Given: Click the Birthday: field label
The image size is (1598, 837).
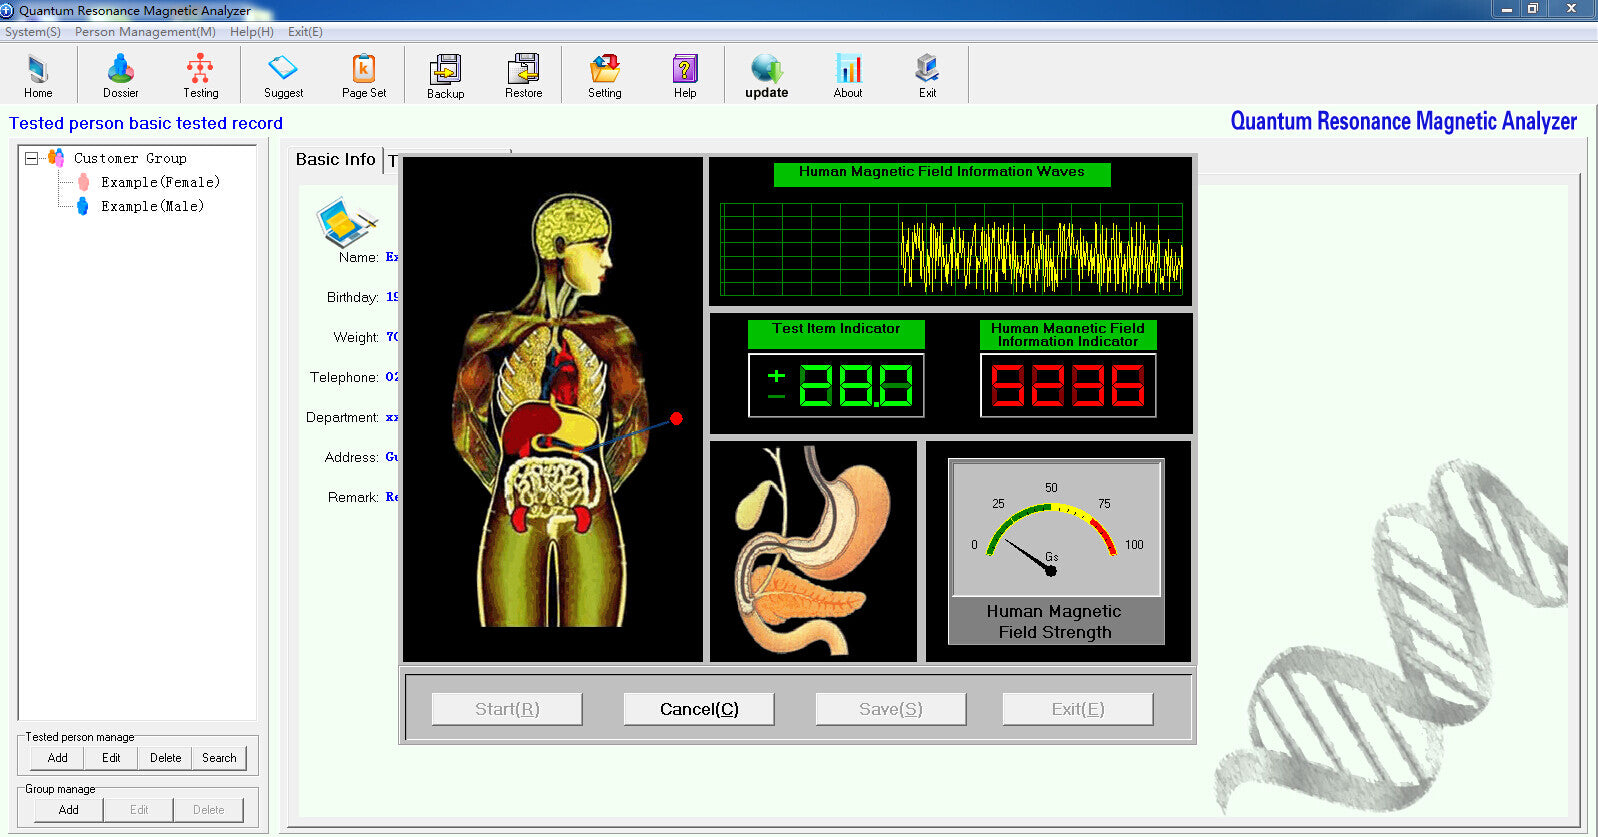Looking at the screenshot, I should point(352,297).
